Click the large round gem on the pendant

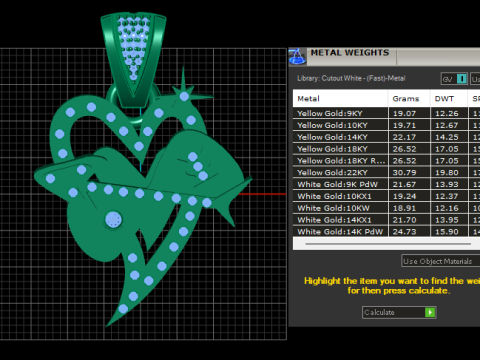113,220
